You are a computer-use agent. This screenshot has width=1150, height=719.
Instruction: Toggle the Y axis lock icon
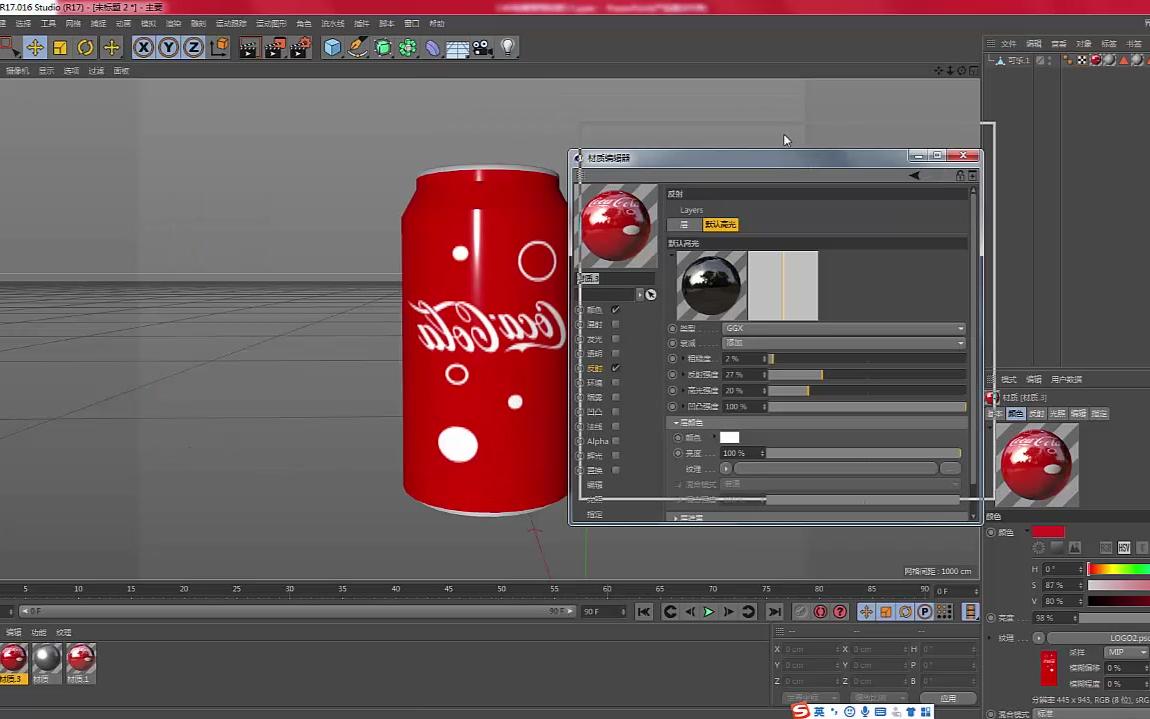click(169, 48)
